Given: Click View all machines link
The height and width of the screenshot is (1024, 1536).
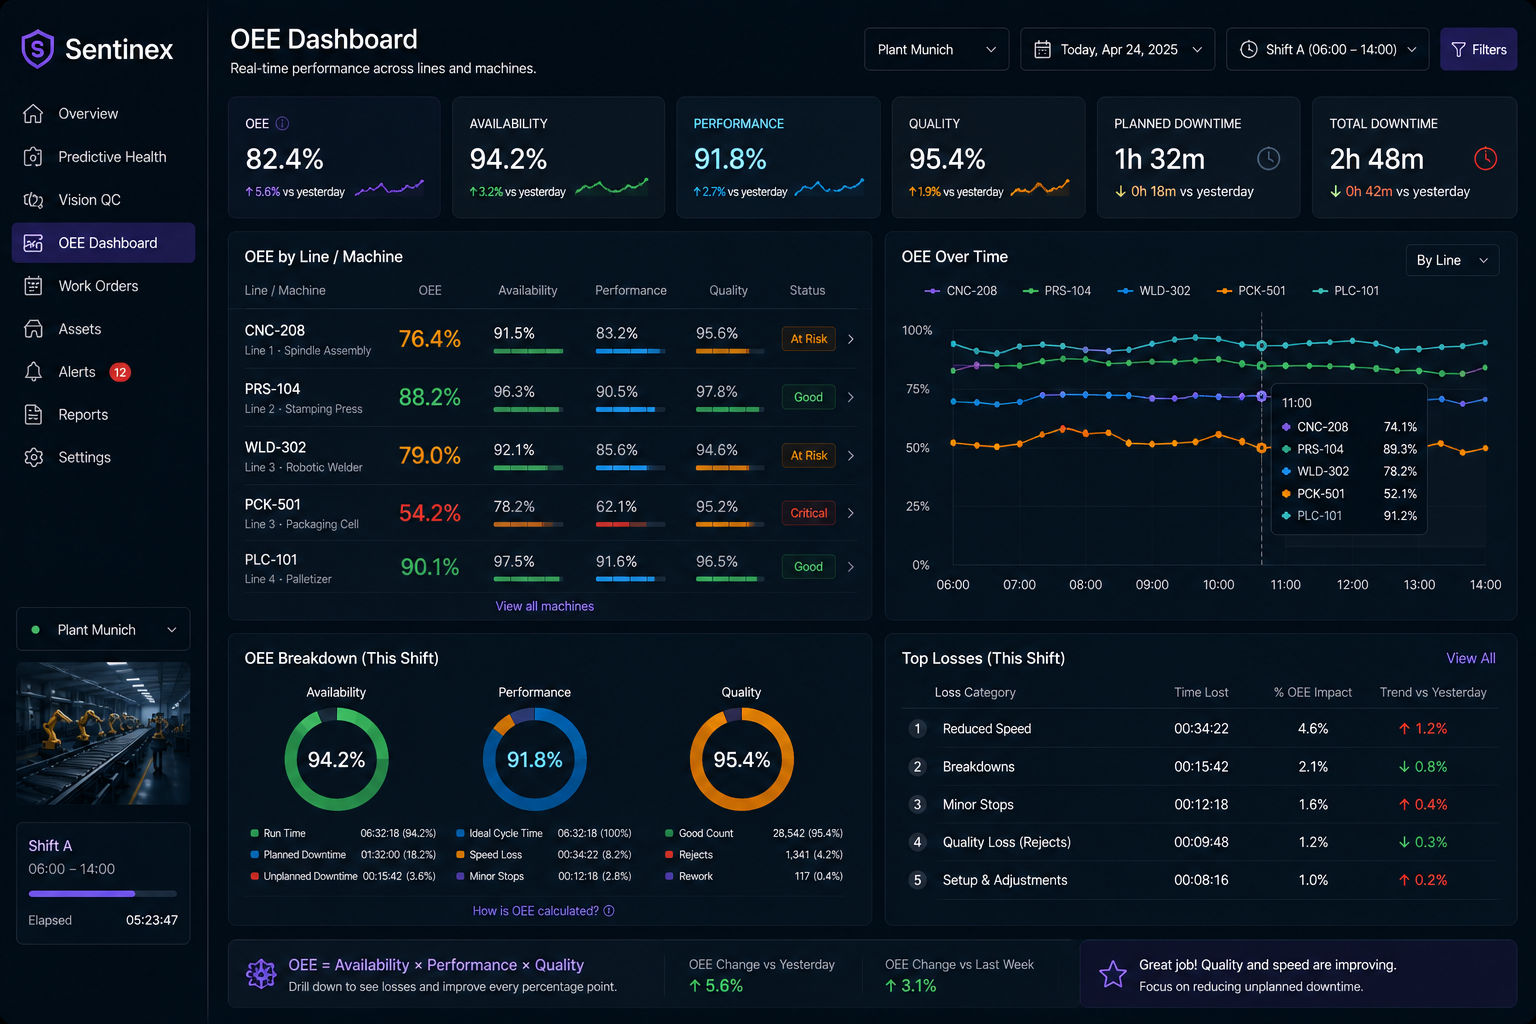Looking at the screenshot, I should point(545,606).
